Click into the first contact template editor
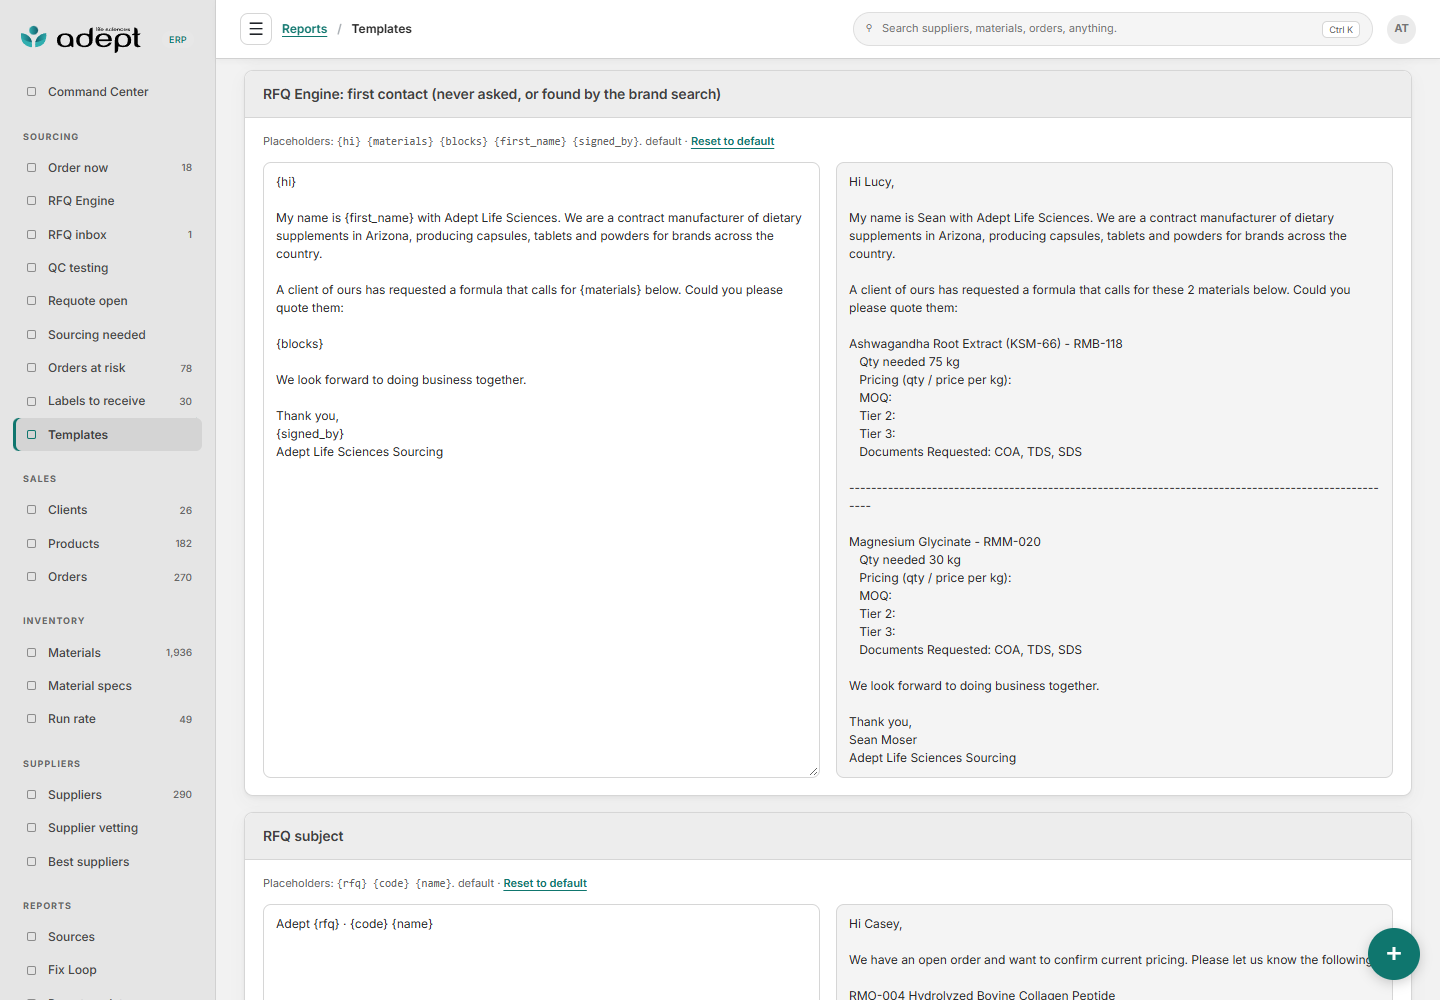1440x1000 pixels. pos(541,470)
